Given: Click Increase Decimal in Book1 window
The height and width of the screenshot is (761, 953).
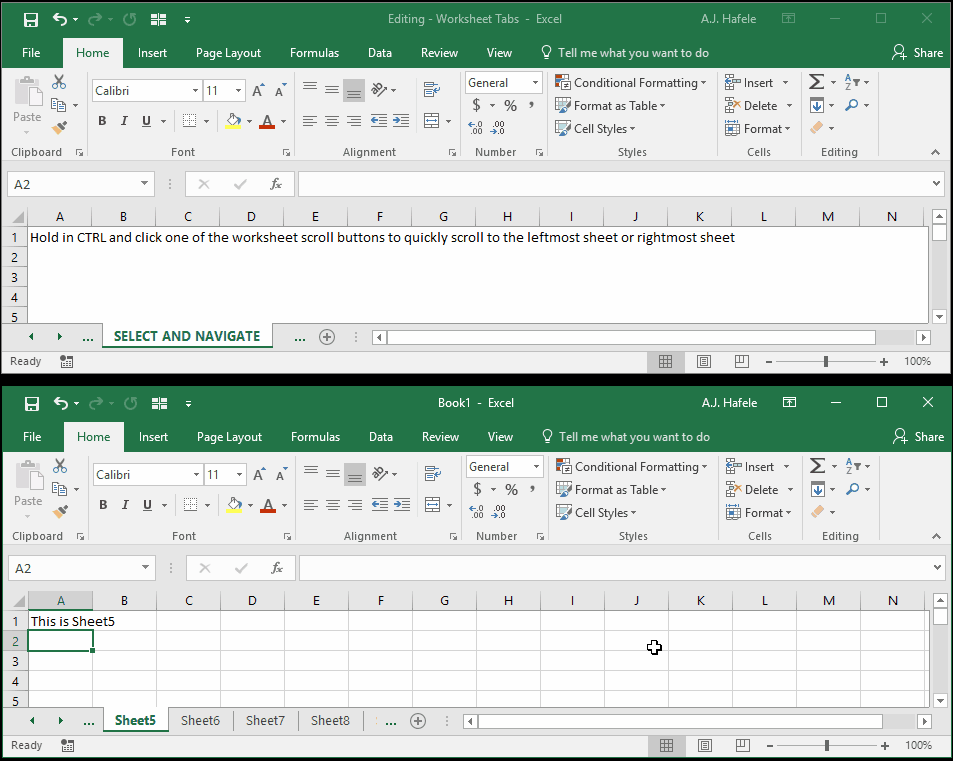Looking at the screenshot, I should click(476, 512).
